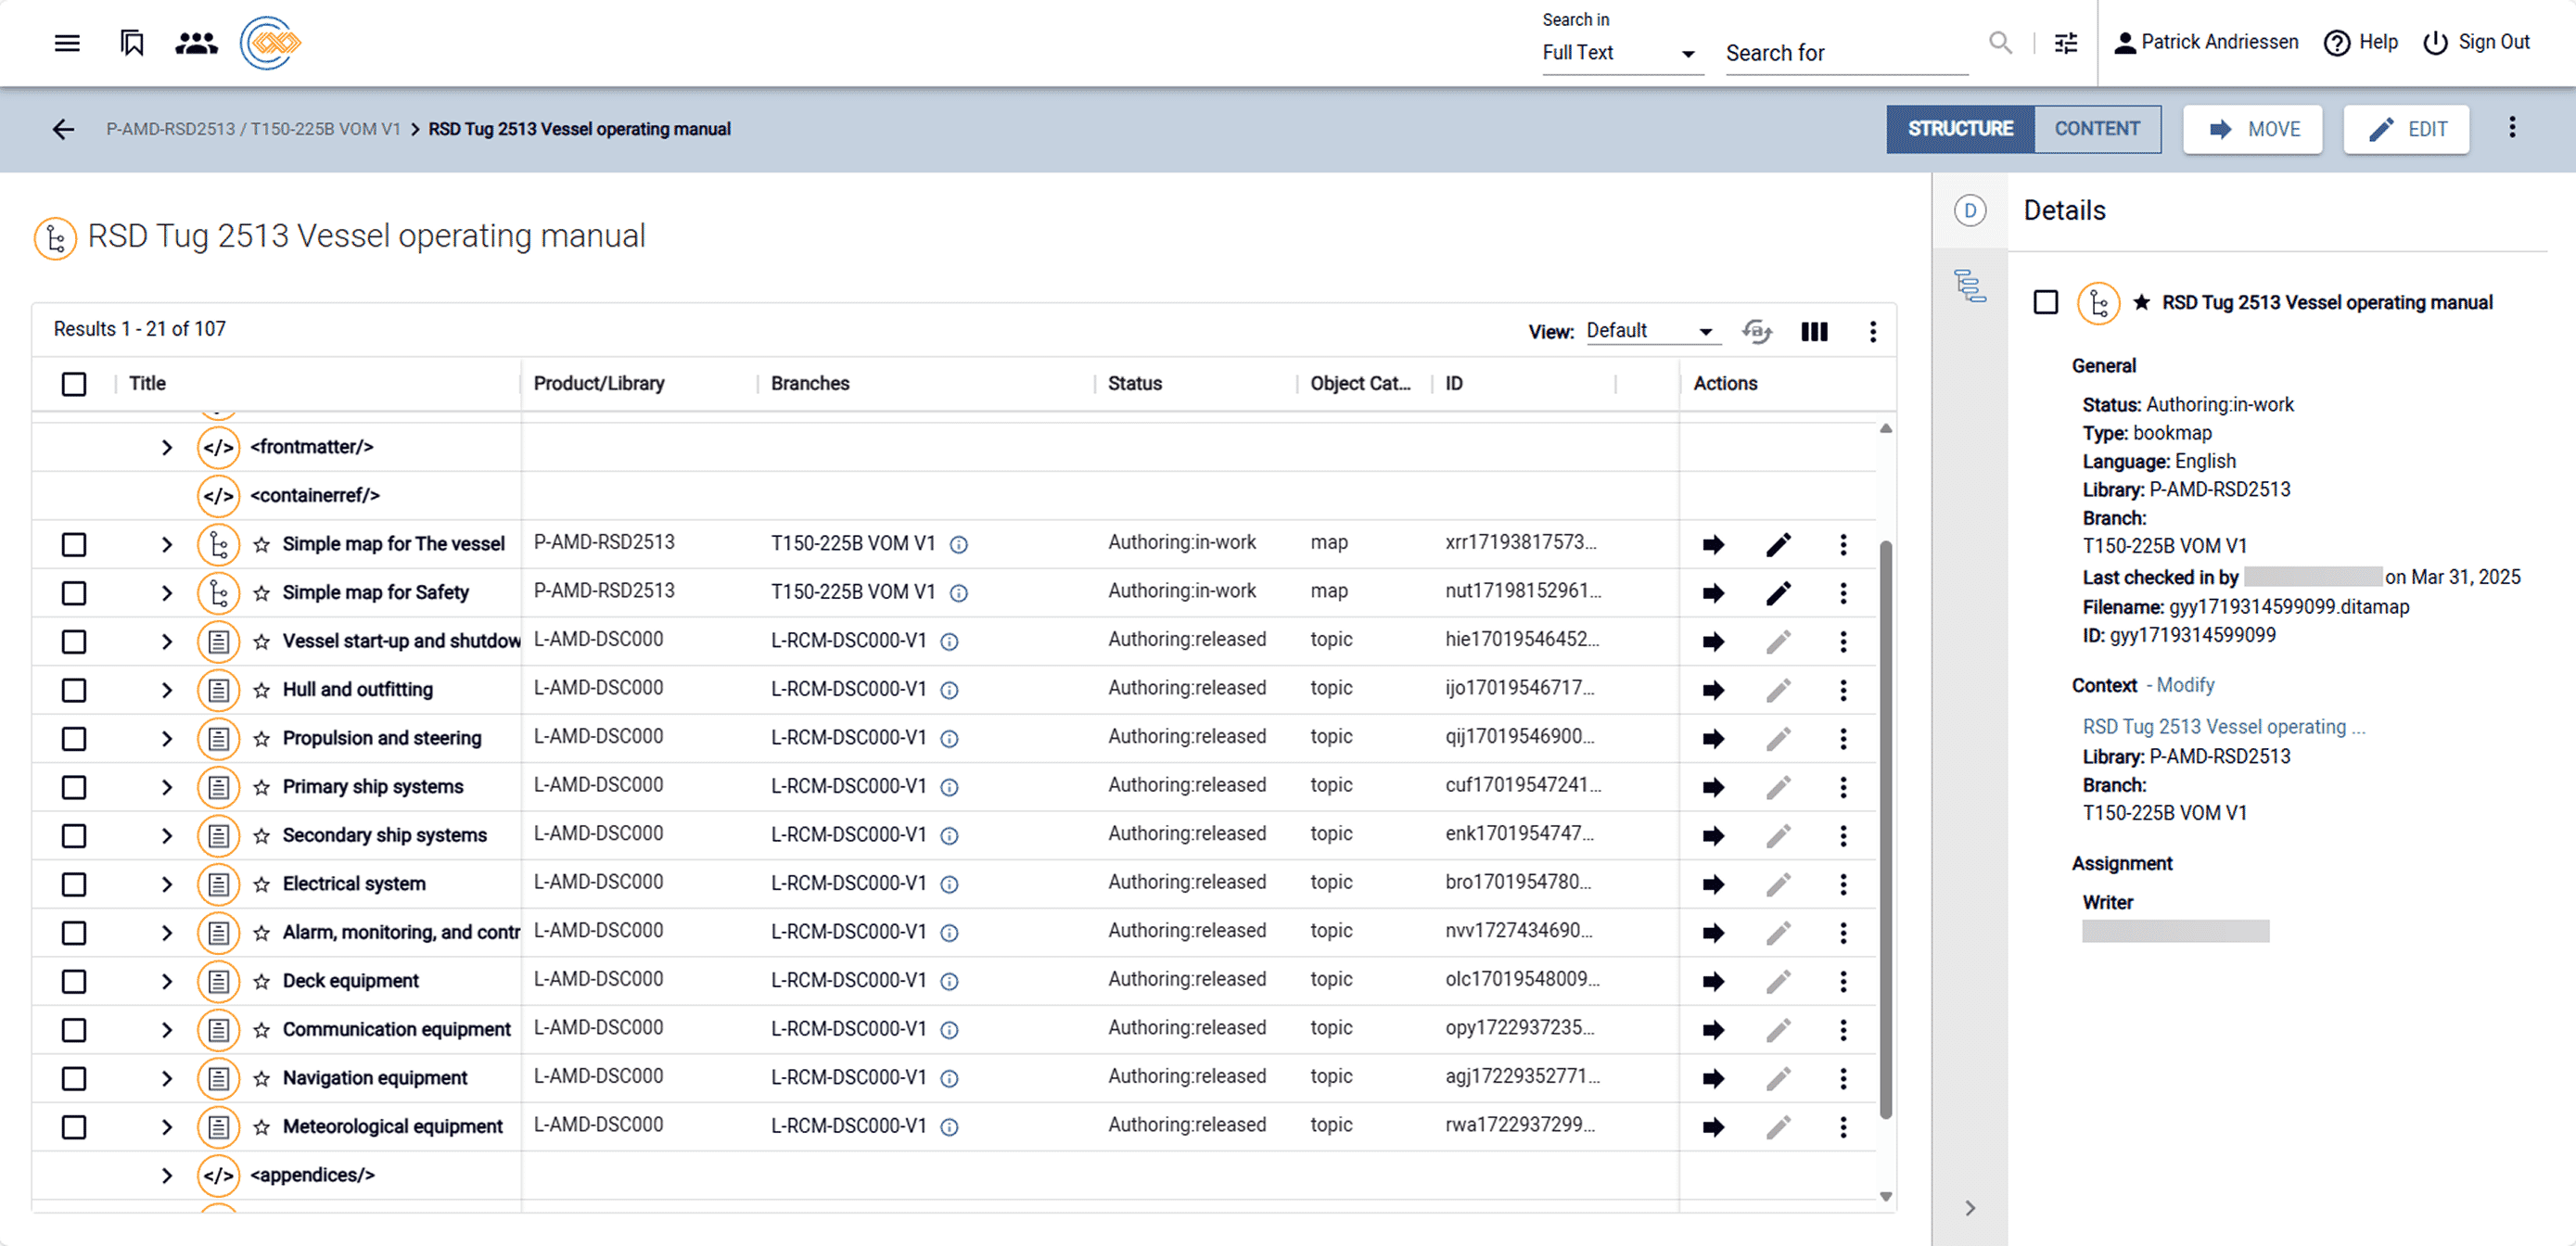Open advanced search filters next to the search field
2576x1246 pixels.
point(2066,43)
